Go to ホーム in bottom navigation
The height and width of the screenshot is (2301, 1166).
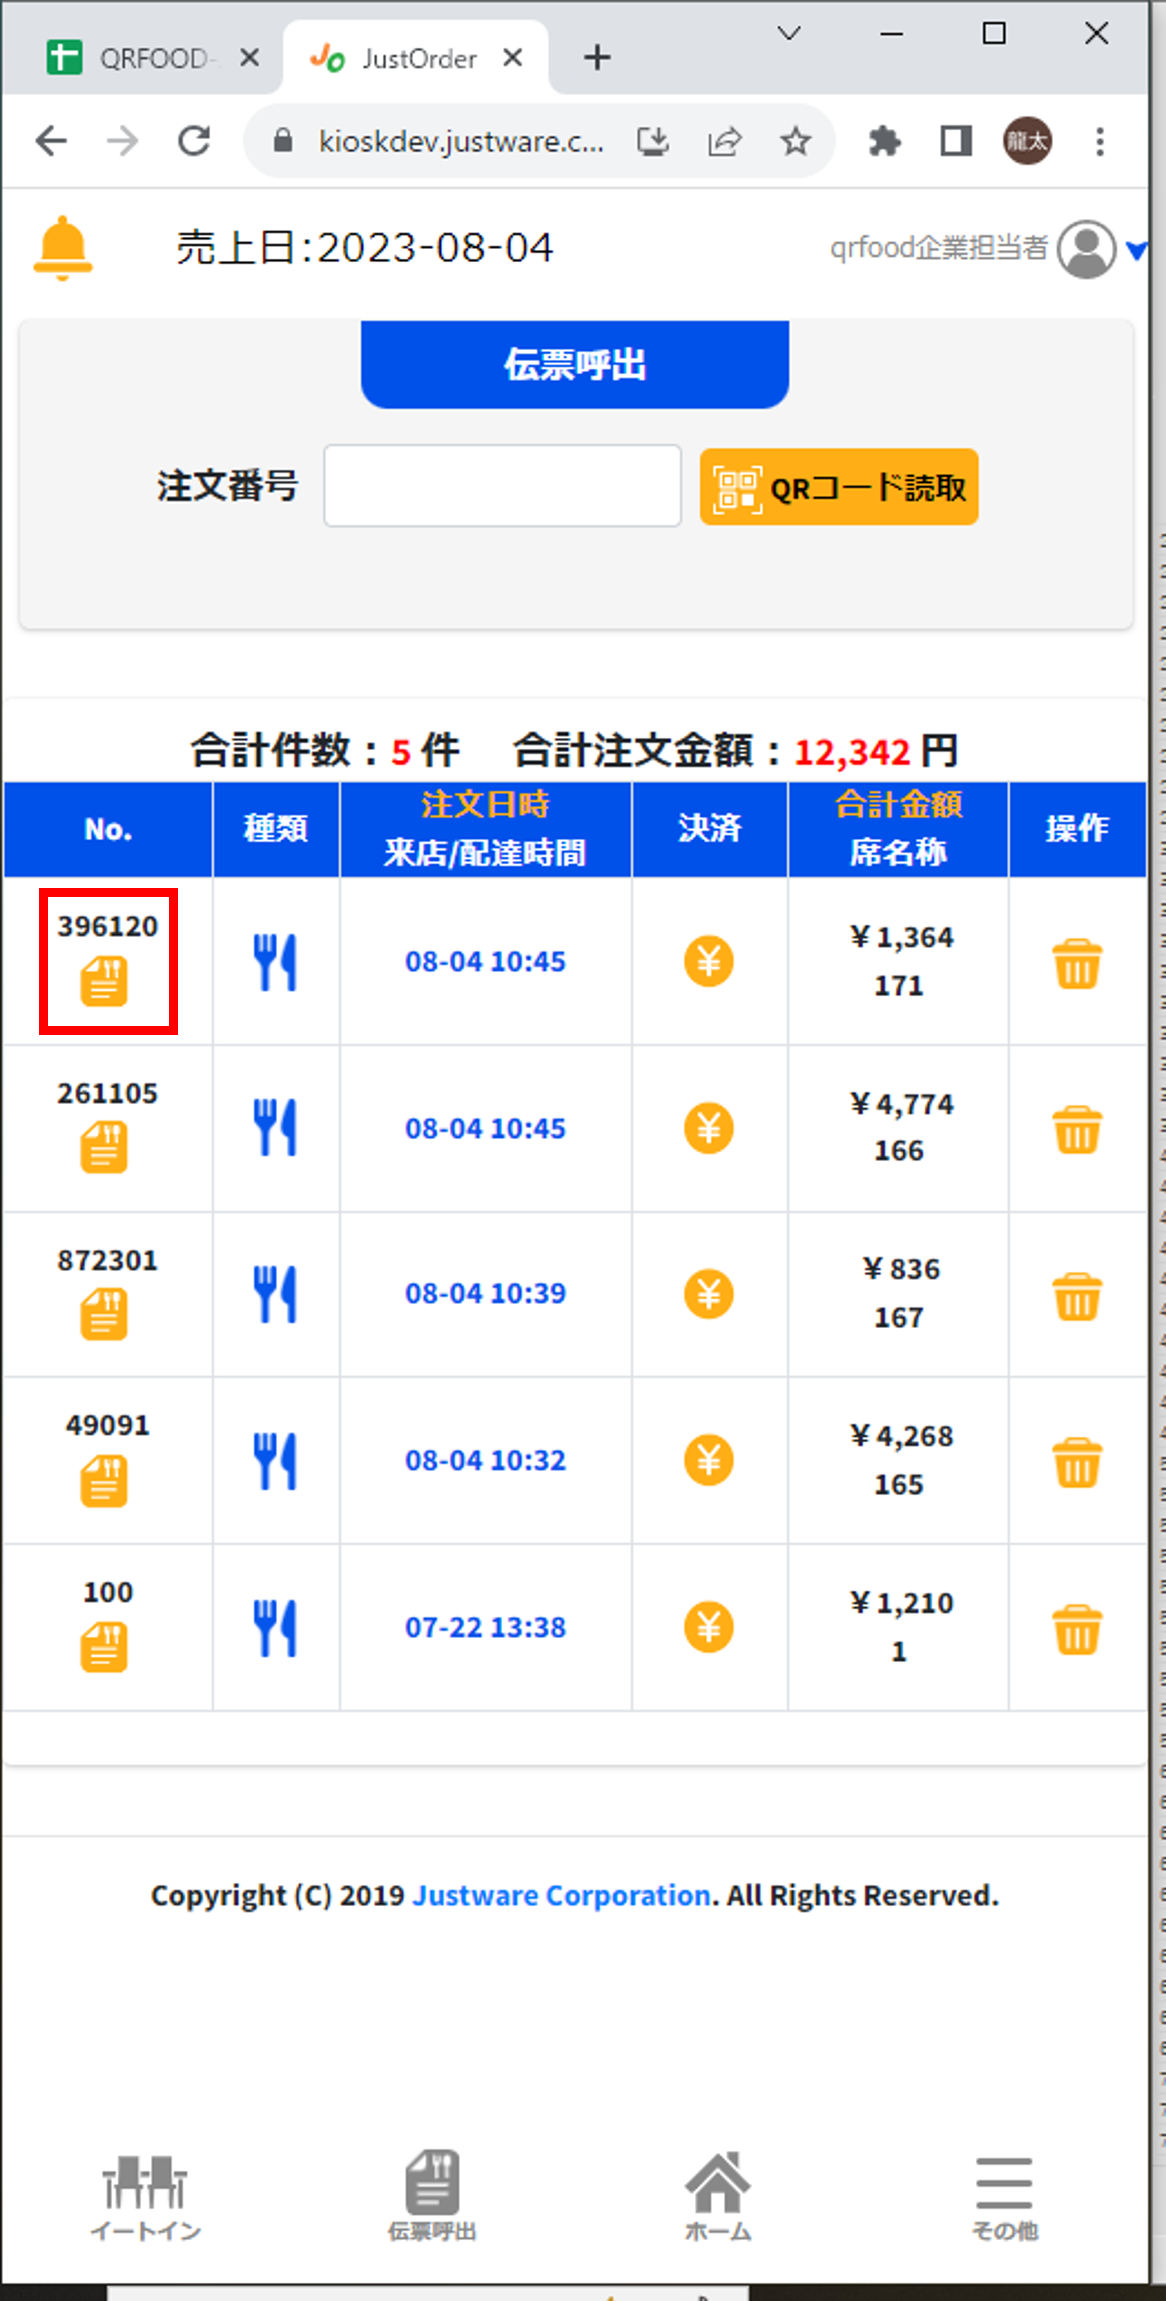(x=718, y=2196)
